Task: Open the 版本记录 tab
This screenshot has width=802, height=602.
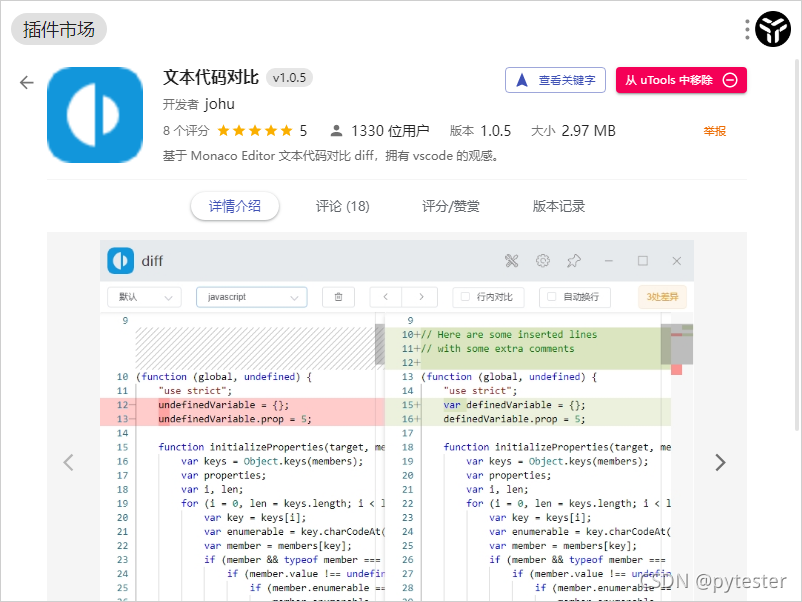Action: pyautogui.click(x=559, y=207)
